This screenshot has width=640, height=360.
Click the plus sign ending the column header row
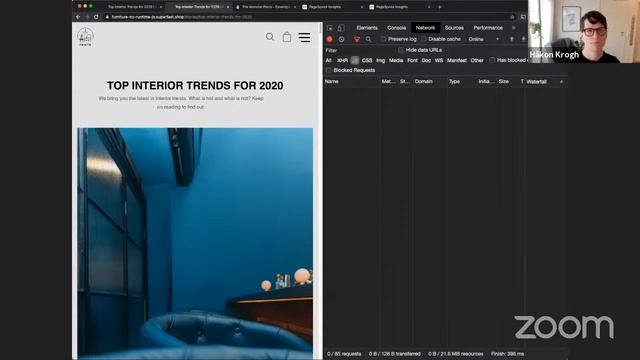(x=562, y=82)
